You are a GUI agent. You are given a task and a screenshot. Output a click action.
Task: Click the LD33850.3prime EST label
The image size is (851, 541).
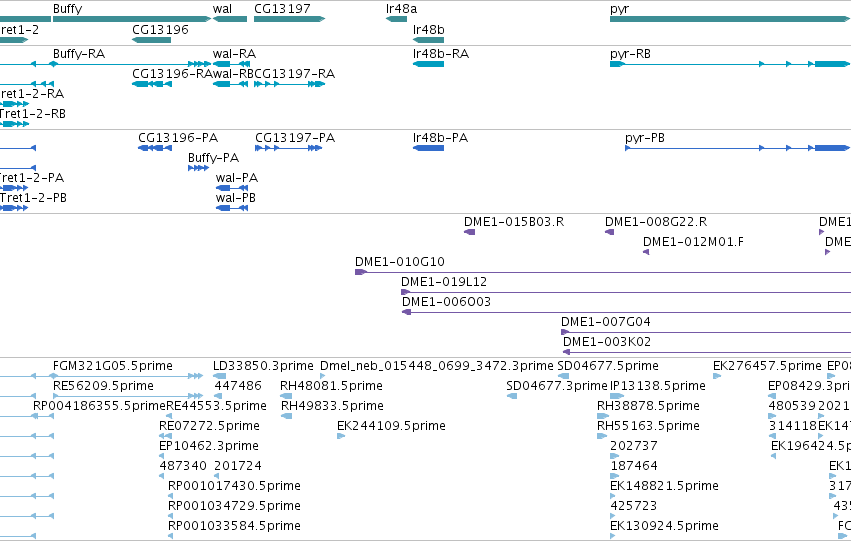263,366
